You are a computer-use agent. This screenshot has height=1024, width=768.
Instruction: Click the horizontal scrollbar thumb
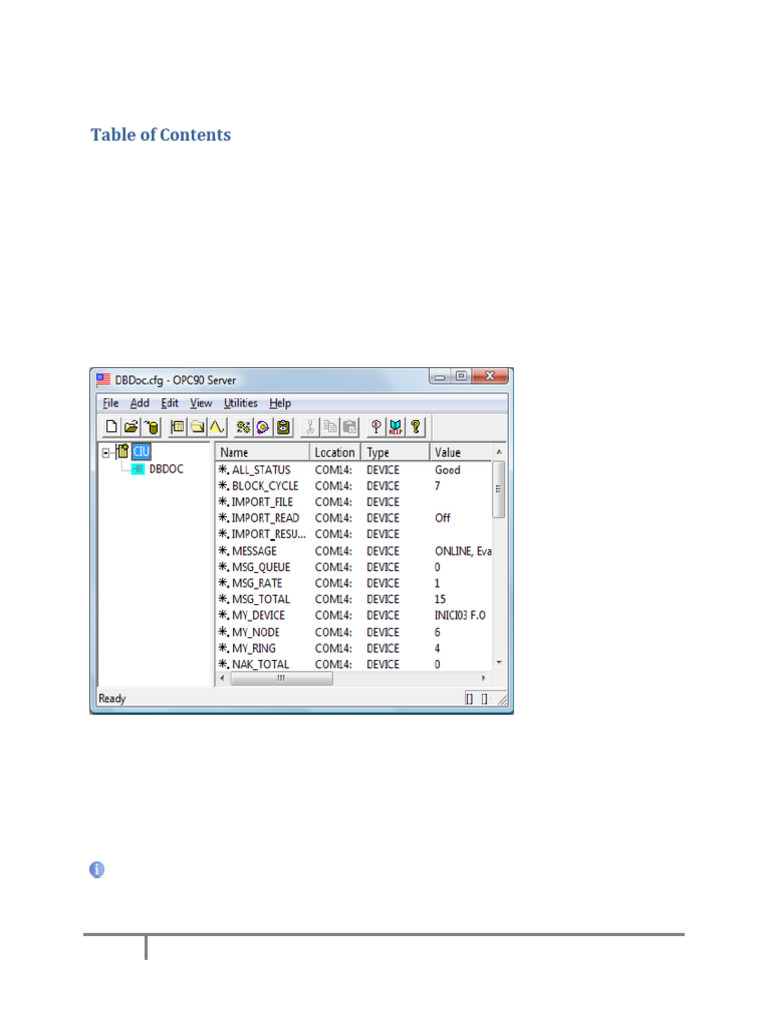[281, 678]
